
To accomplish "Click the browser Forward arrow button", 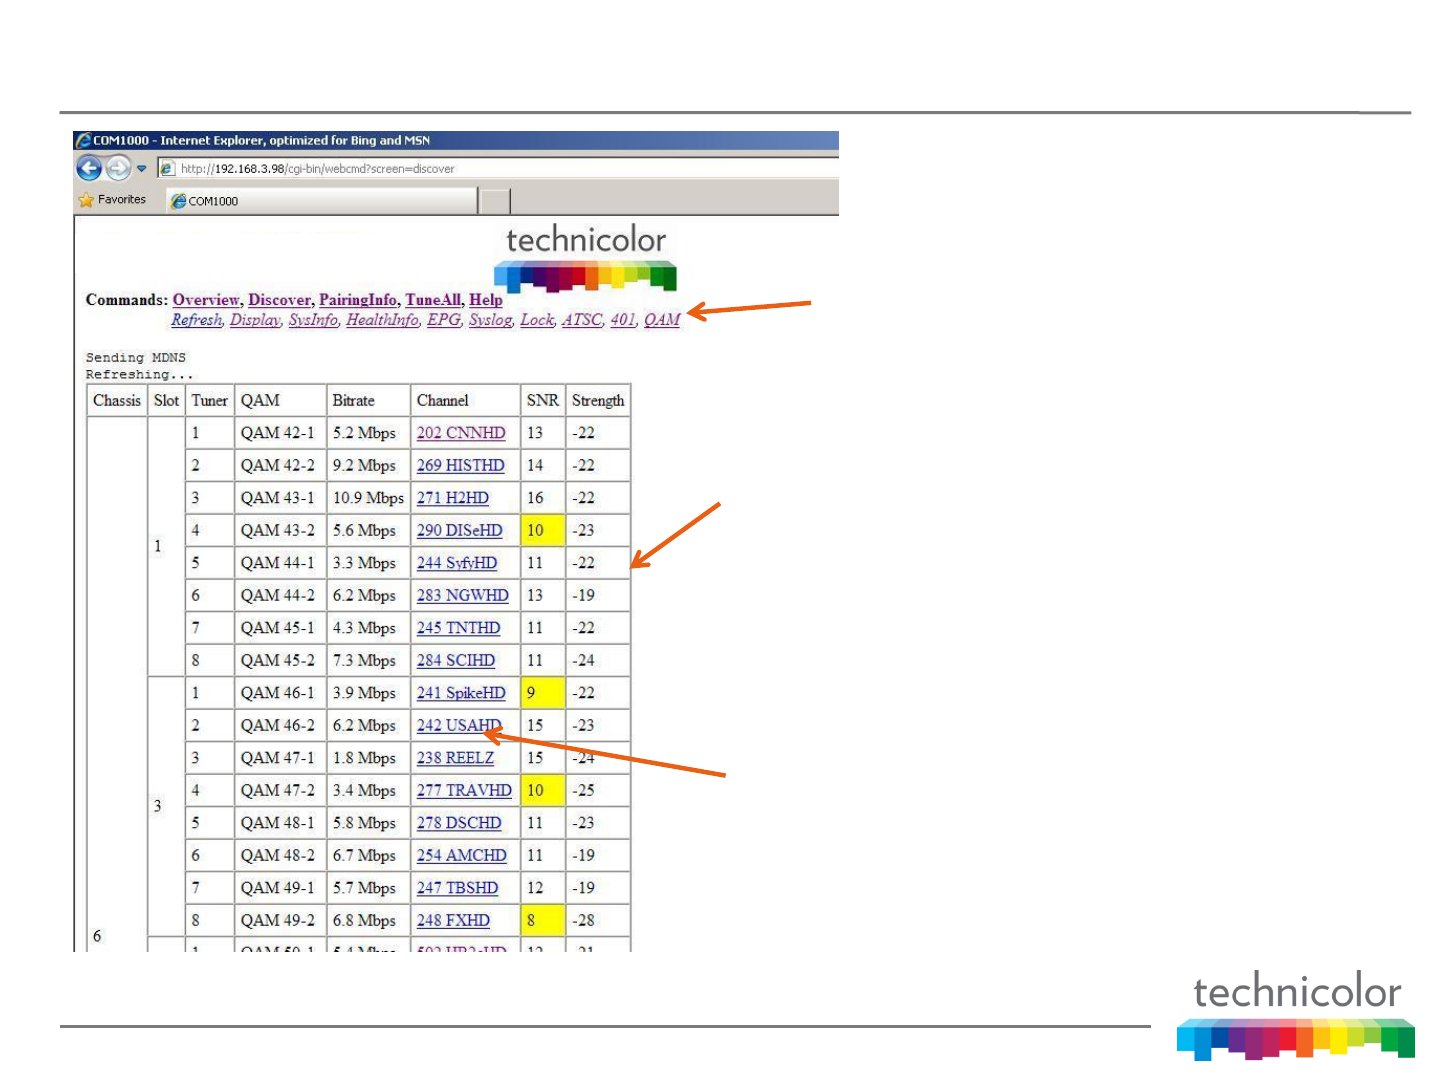I will 118,168.
